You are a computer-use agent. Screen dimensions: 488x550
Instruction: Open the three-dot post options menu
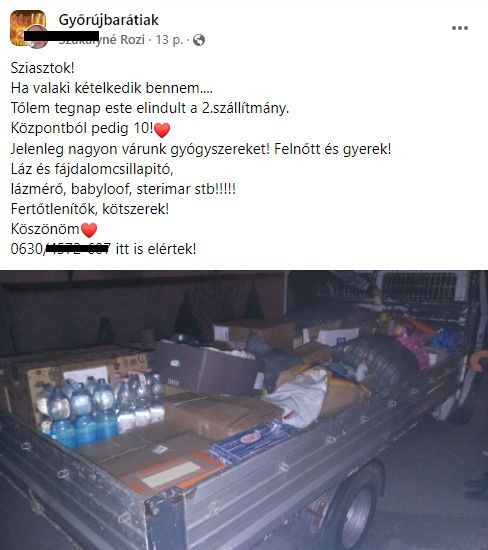(x=460, y=28)
